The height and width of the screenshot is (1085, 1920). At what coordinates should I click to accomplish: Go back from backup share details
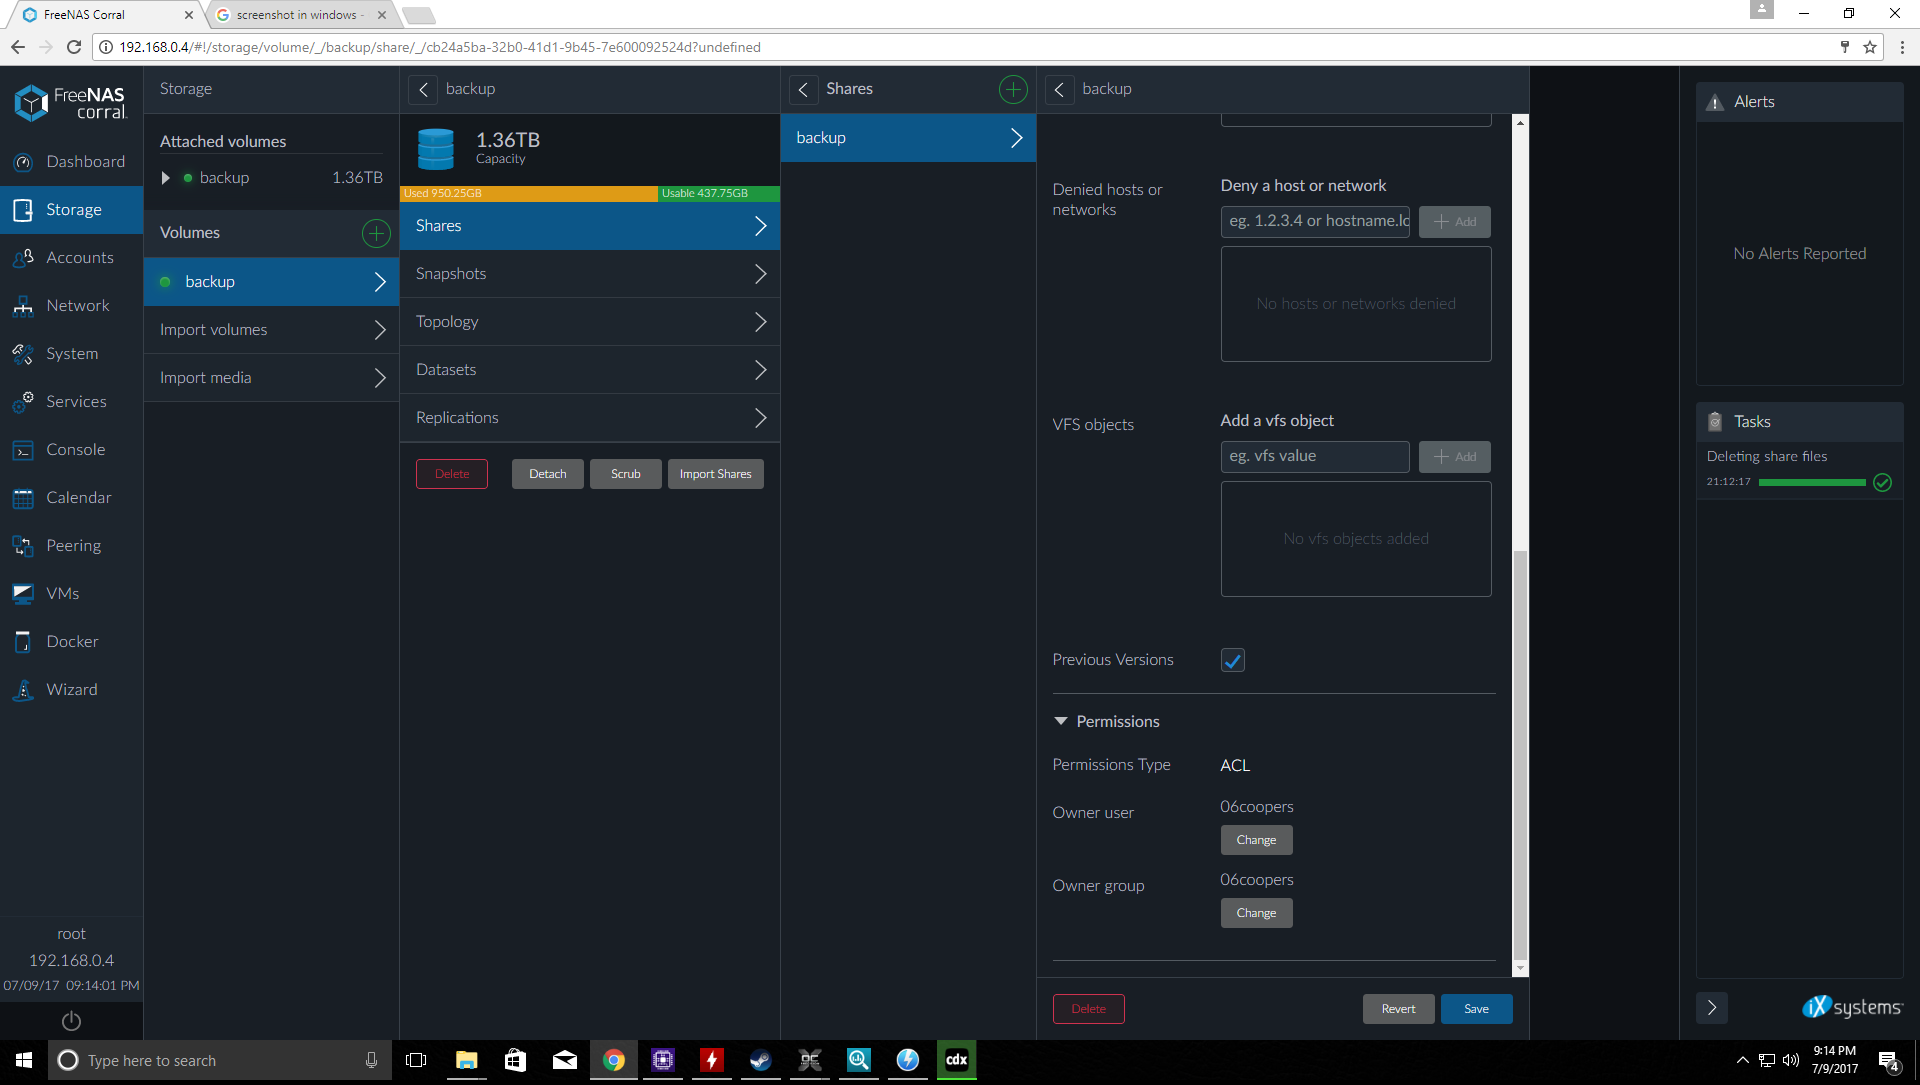click(1059, 89)
